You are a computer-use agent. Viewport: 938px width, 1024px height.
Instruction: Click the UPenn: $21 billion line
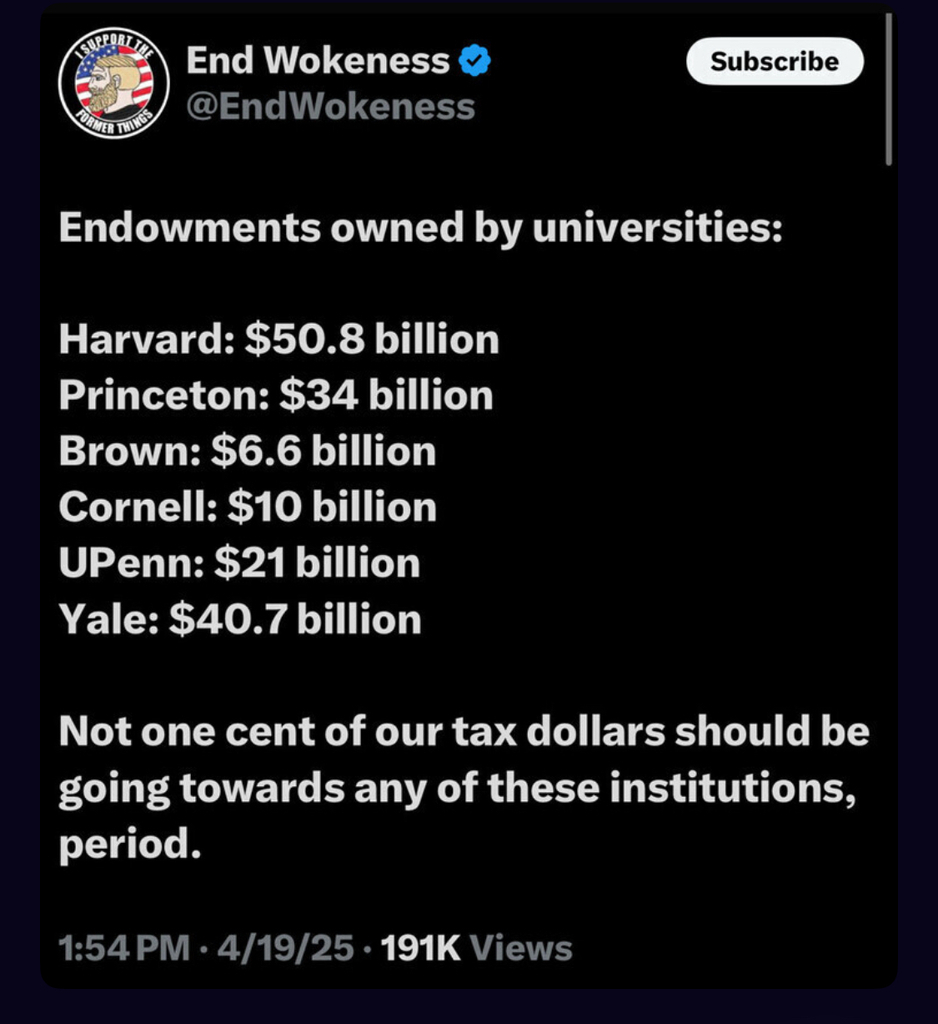coord(239,564)
